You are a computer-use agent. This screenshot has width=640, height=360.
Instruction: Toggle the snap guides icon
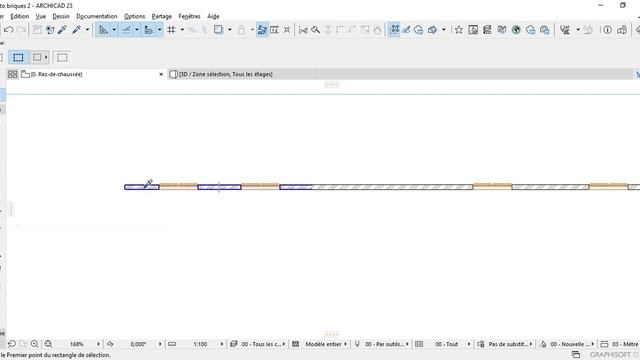tap(126, 30)
